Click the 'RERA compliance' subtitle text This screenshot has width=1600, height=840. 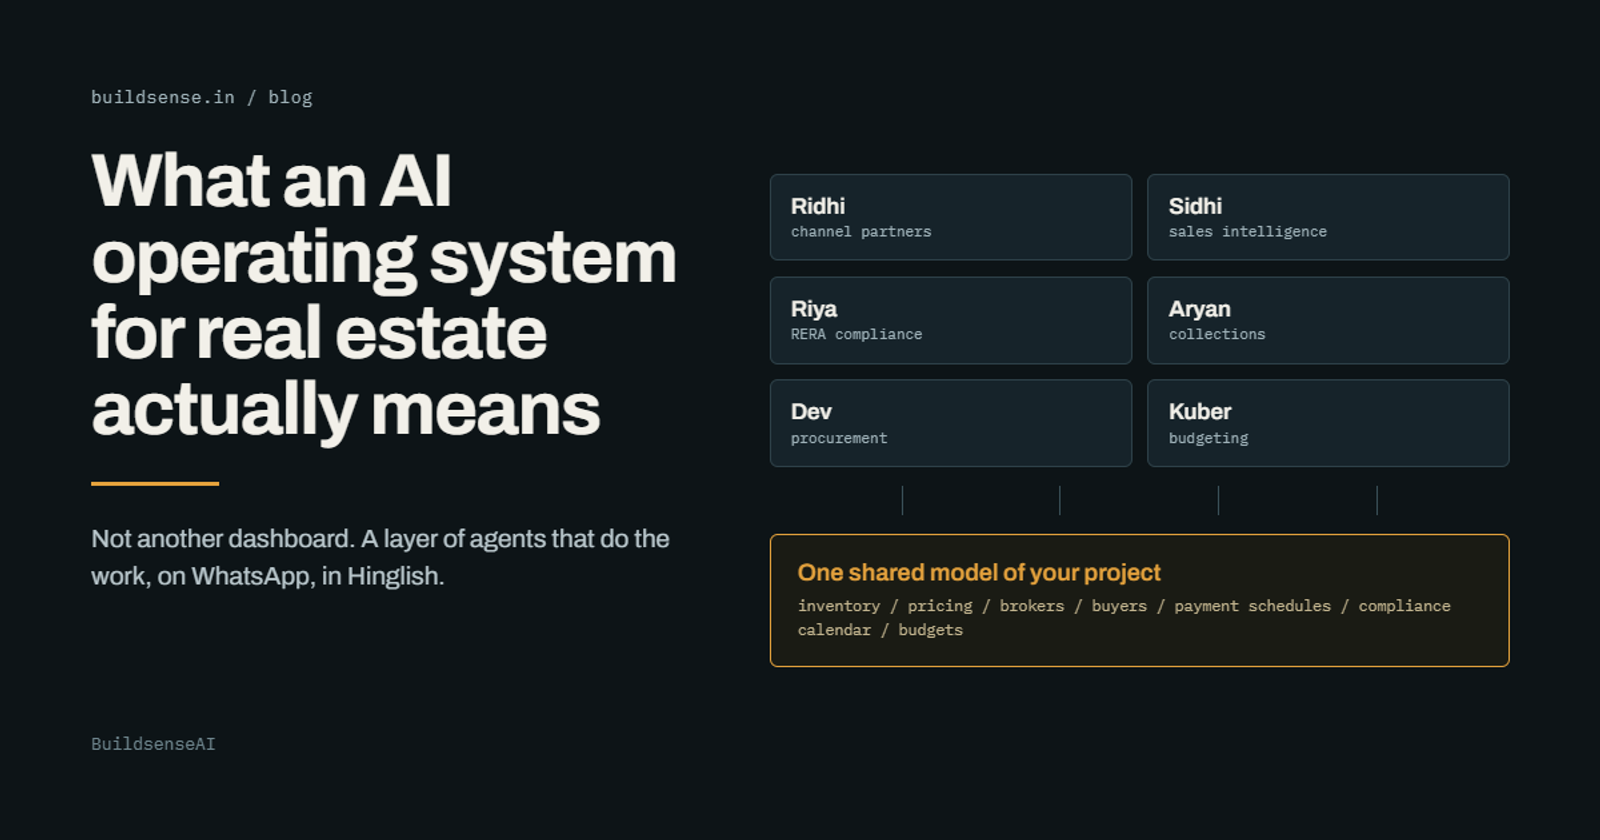pyautogui.click(x=856, y=334)
